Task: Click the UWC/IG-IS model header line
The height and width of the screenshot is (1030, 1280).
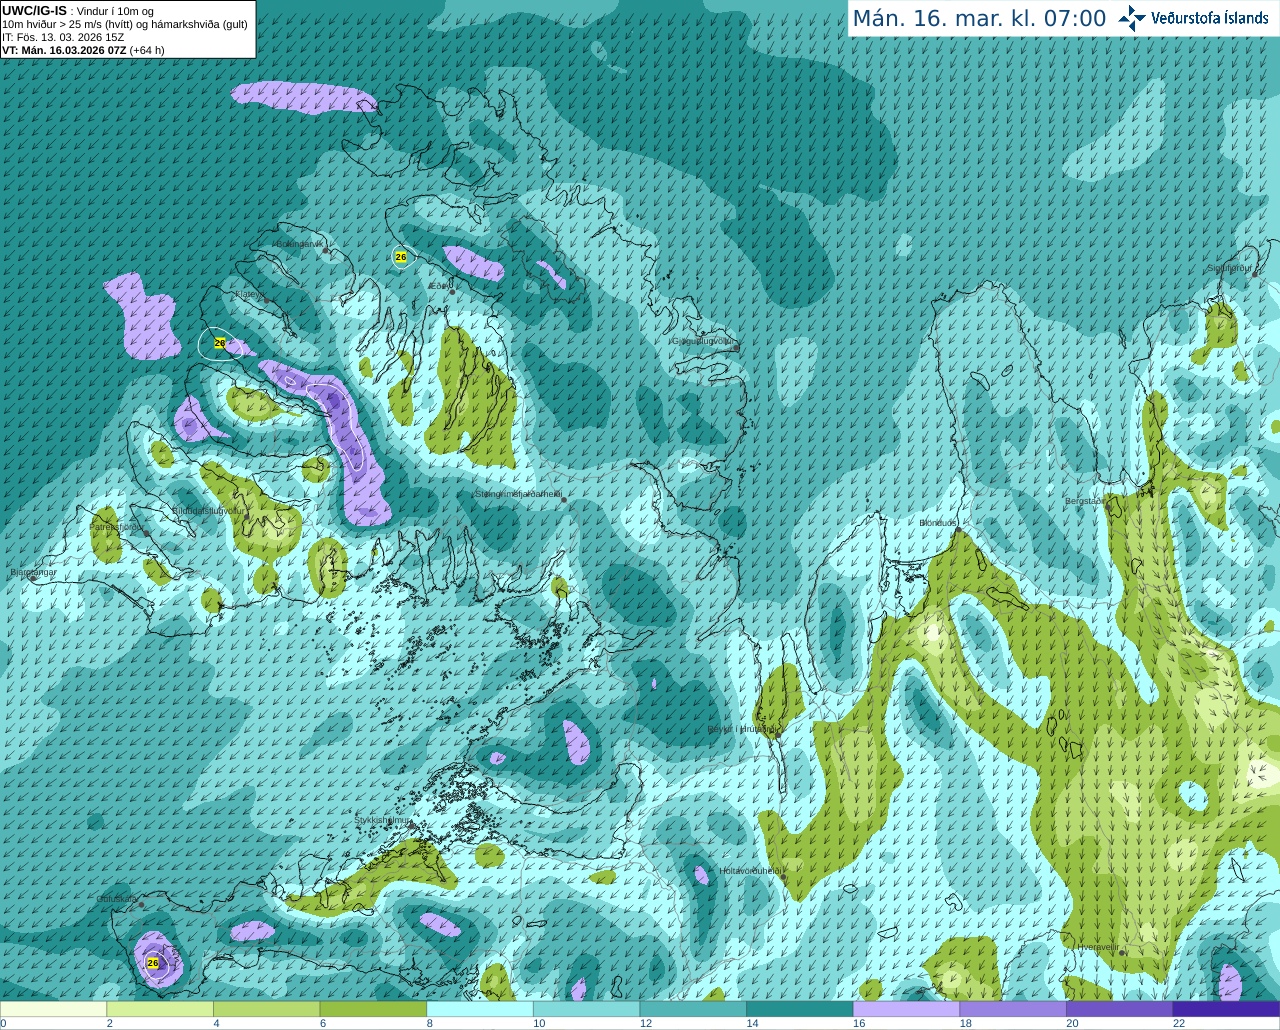Action: [x=78, y=11]
